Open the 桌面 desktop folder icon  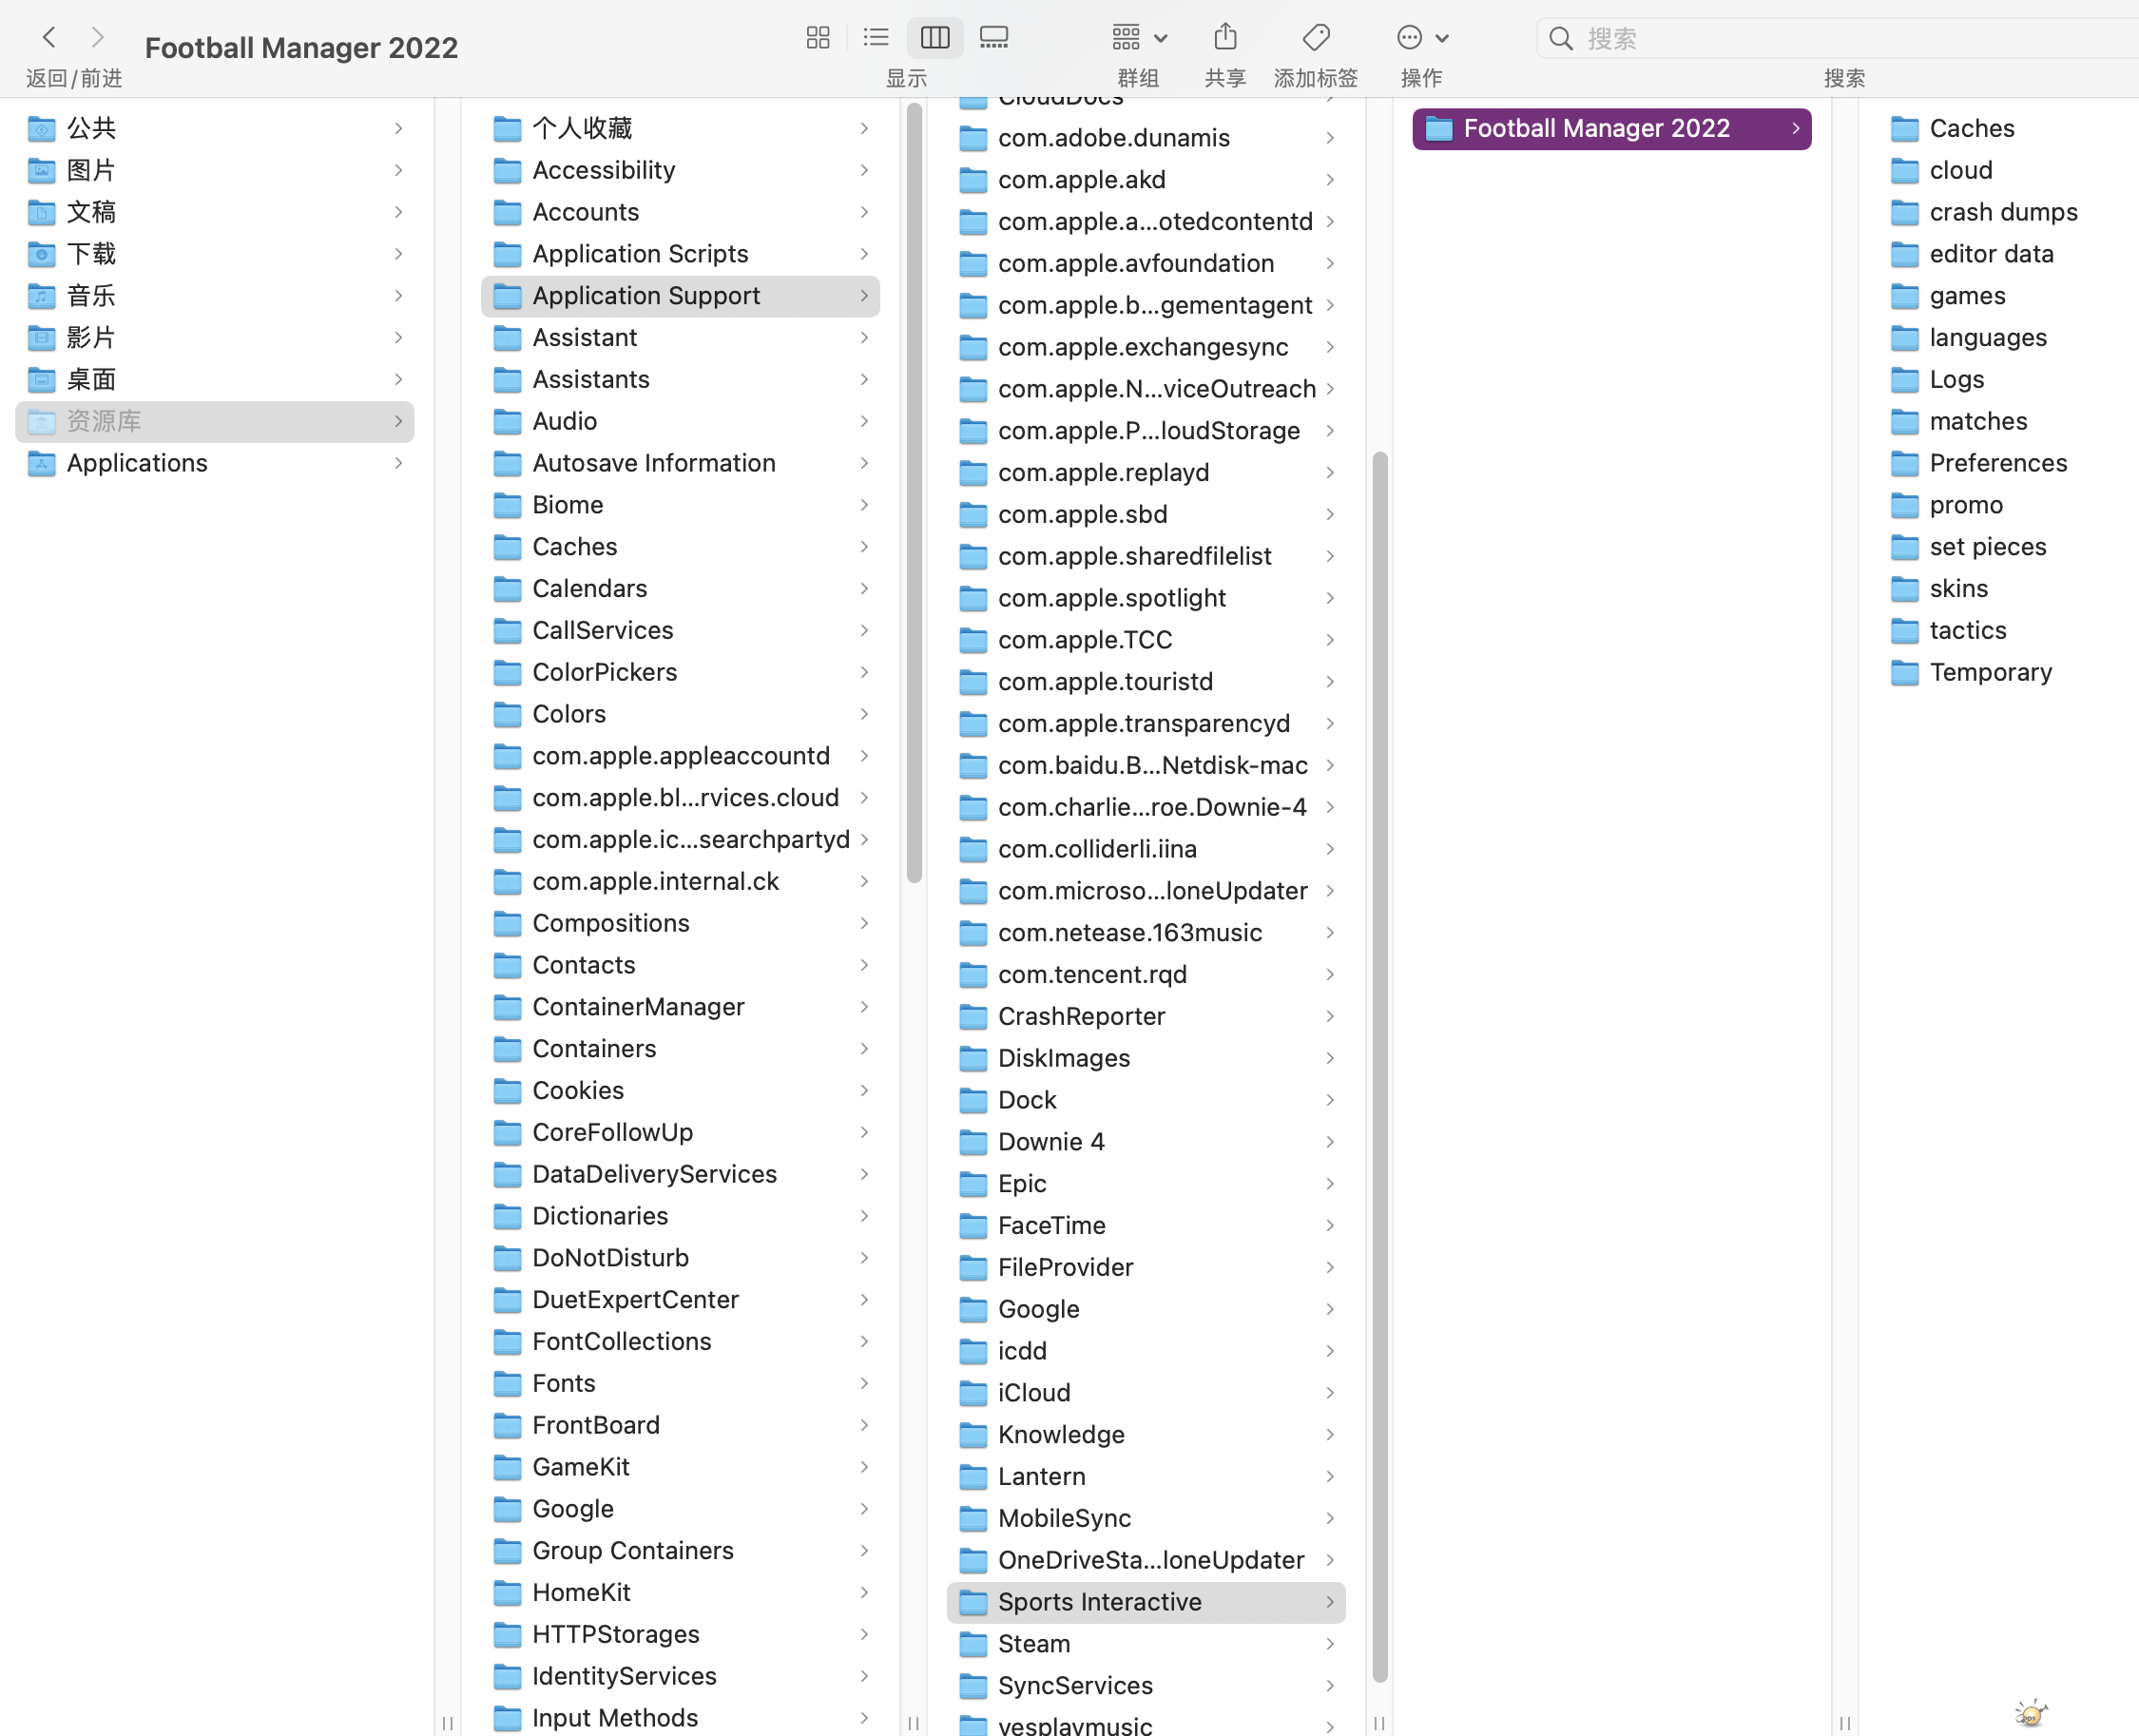tap(41, 380)
